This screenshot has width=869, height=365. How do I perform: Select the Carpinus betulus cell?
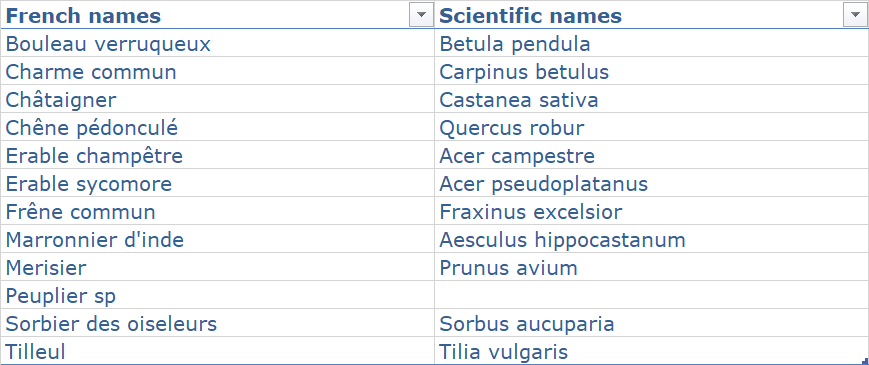pos(652,71)
